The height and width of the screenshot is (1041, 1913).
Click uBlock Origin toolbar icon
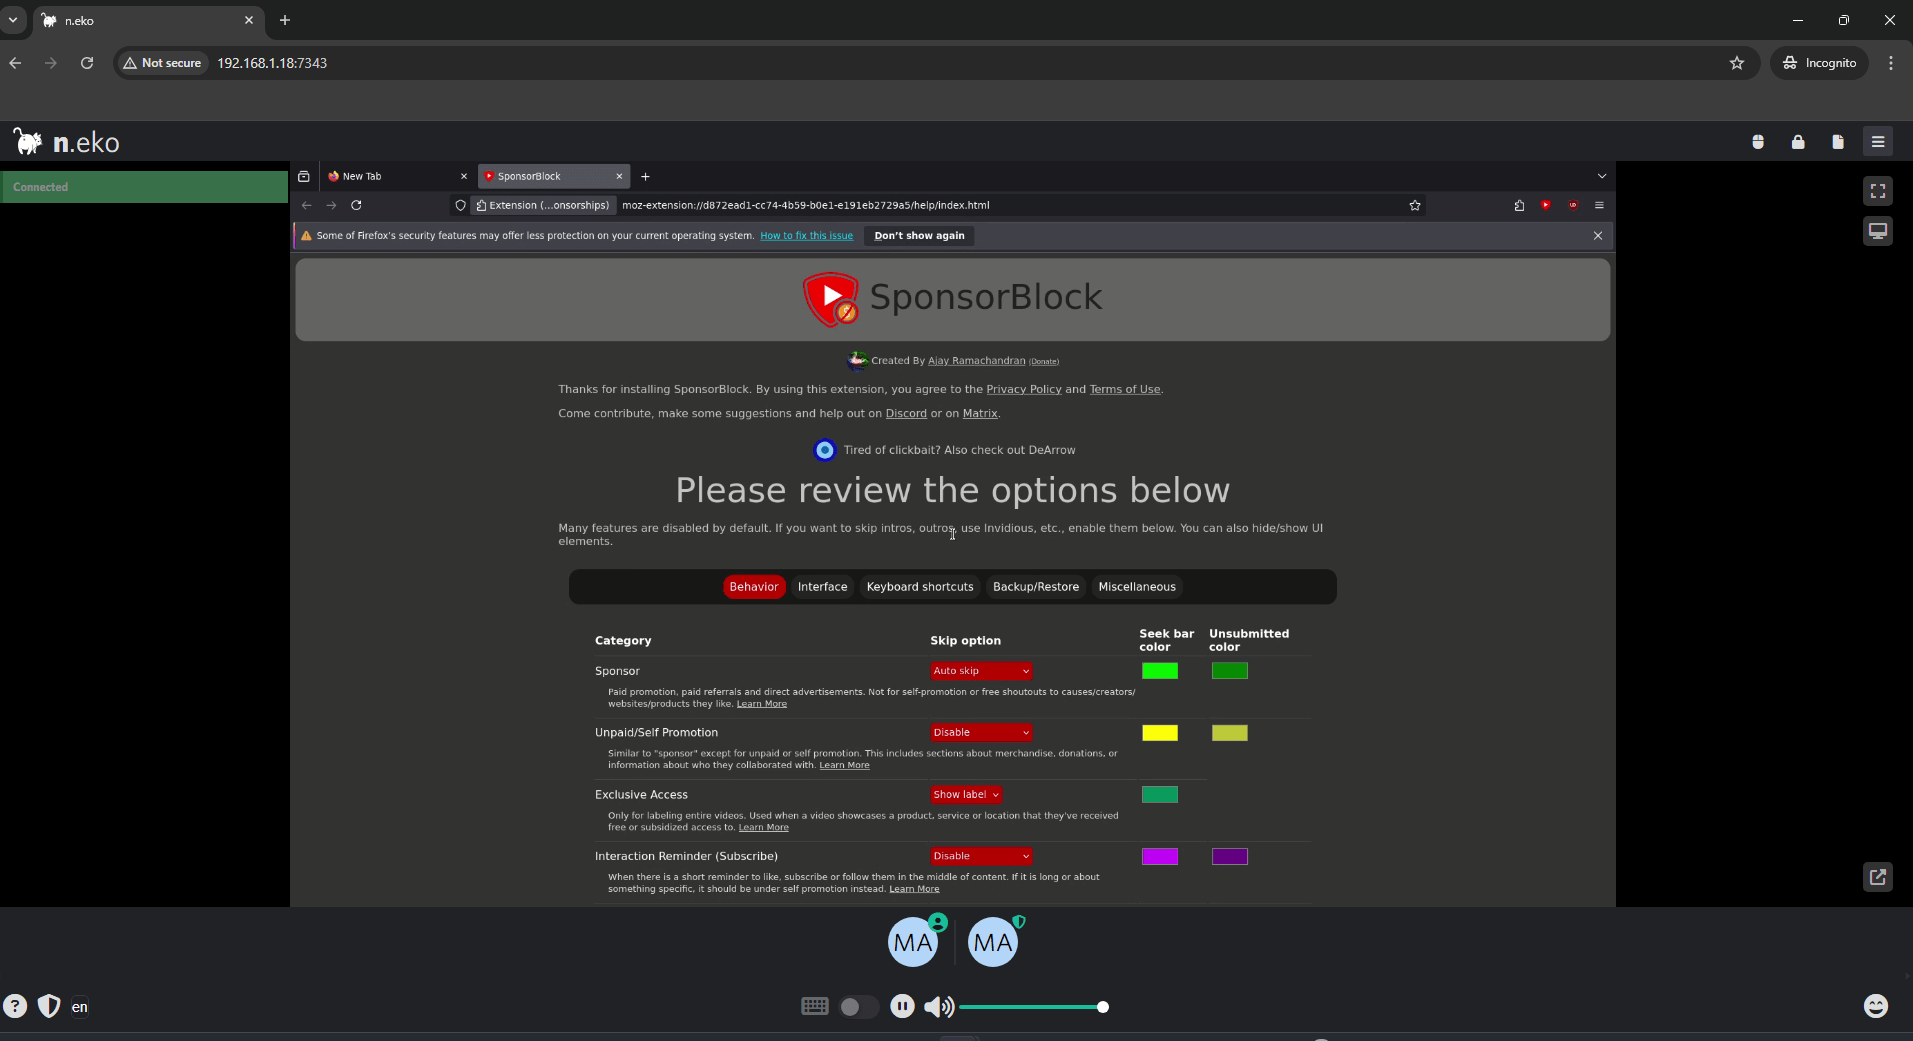coord(1573,205)
